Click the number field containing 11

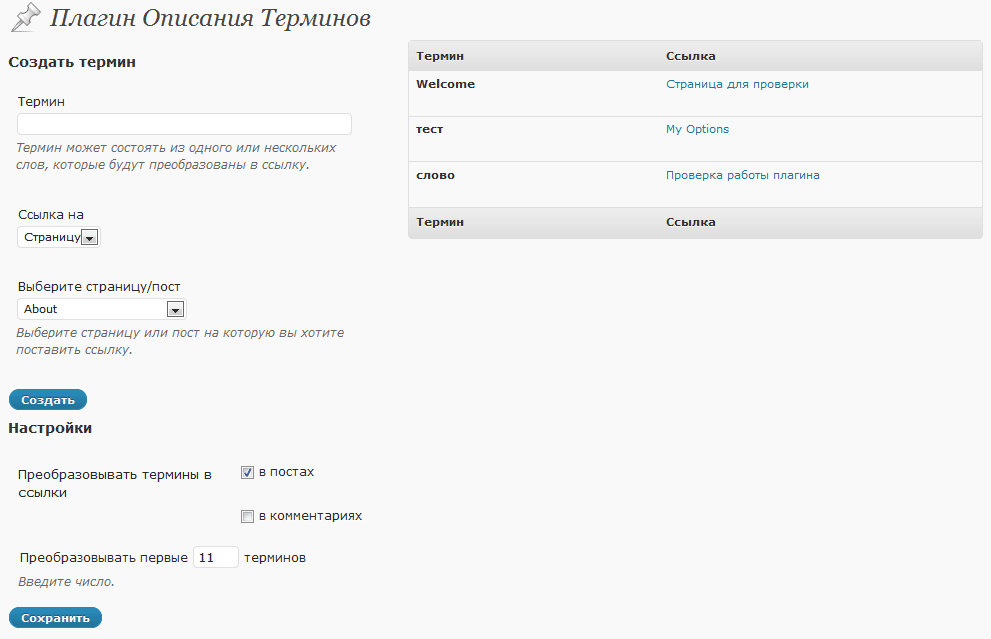click(216, 557)
